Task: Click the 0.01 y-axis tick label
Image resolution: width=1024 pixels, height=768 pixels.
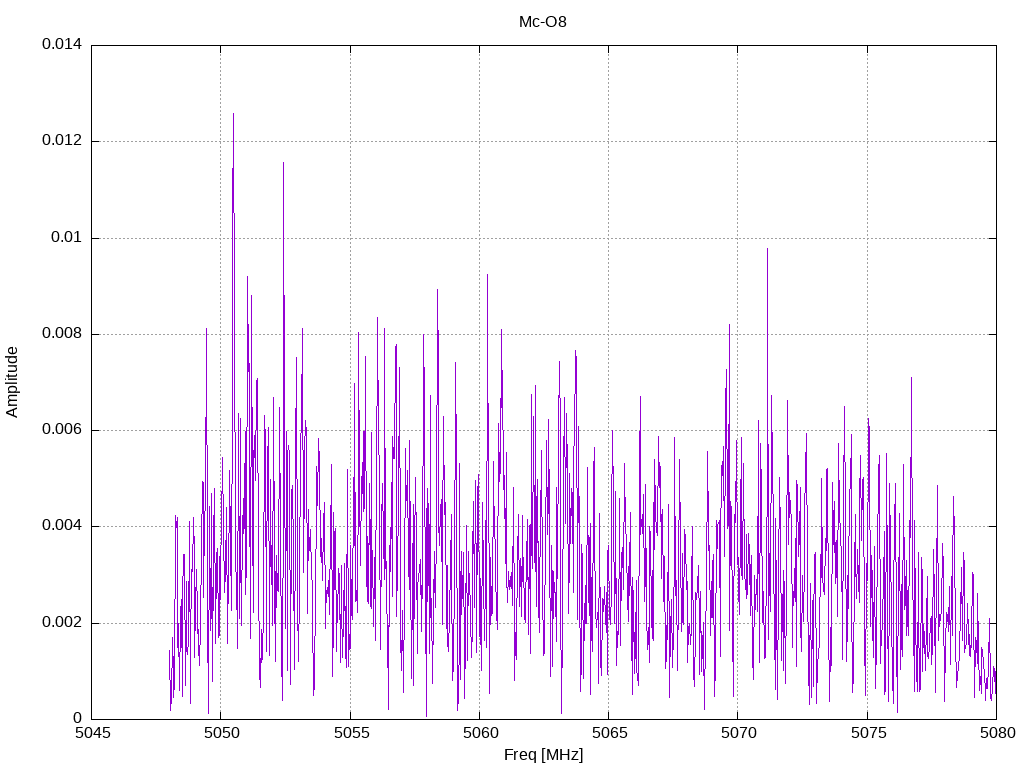Action: coord(66,238)
